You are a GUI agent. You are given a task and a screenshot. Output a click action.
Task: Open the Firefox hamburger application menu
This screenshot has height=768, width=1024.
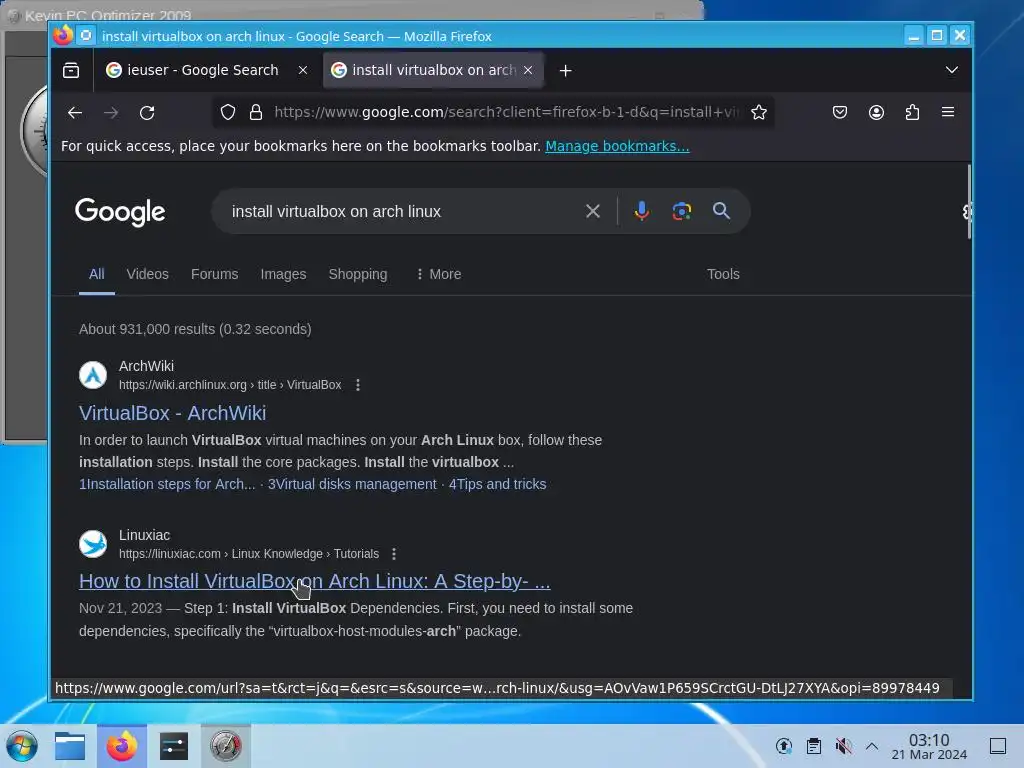point(948,112)
